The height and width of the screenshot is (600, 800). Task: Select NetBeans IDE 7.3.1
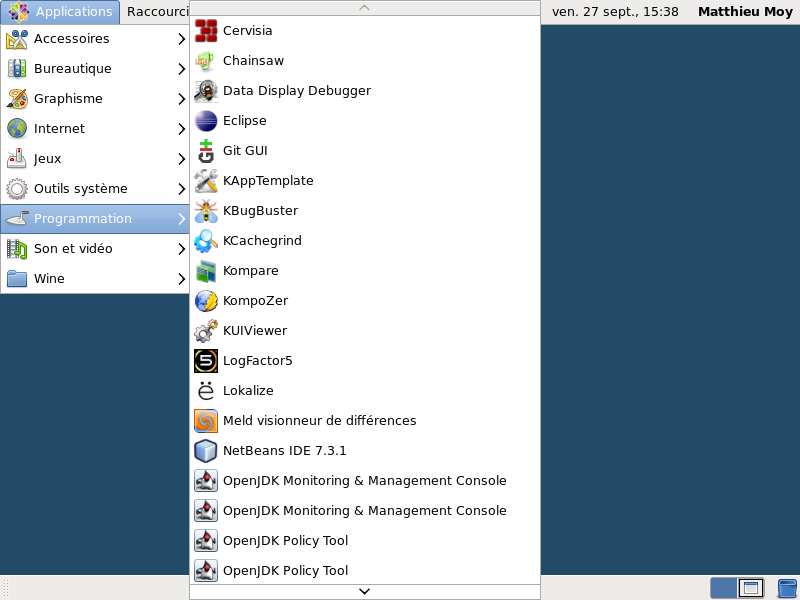click(x=365, y=451)
